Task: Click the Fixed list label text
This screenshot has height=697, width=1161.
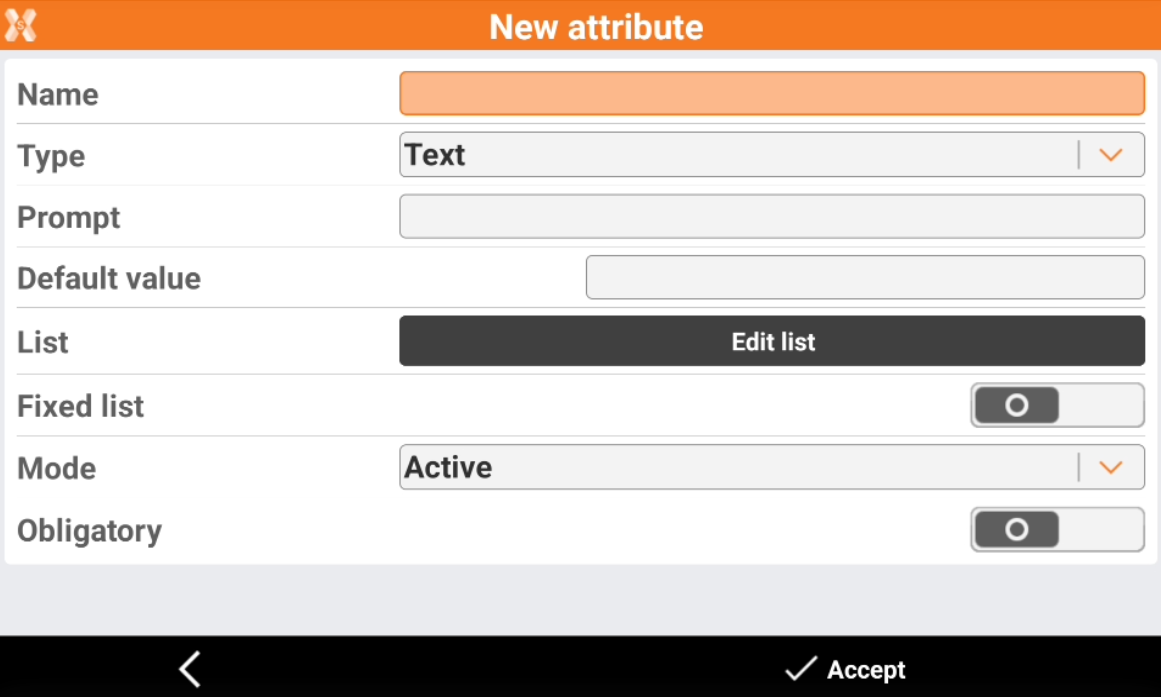Action: pyautogui.click(x=81, y=406)
